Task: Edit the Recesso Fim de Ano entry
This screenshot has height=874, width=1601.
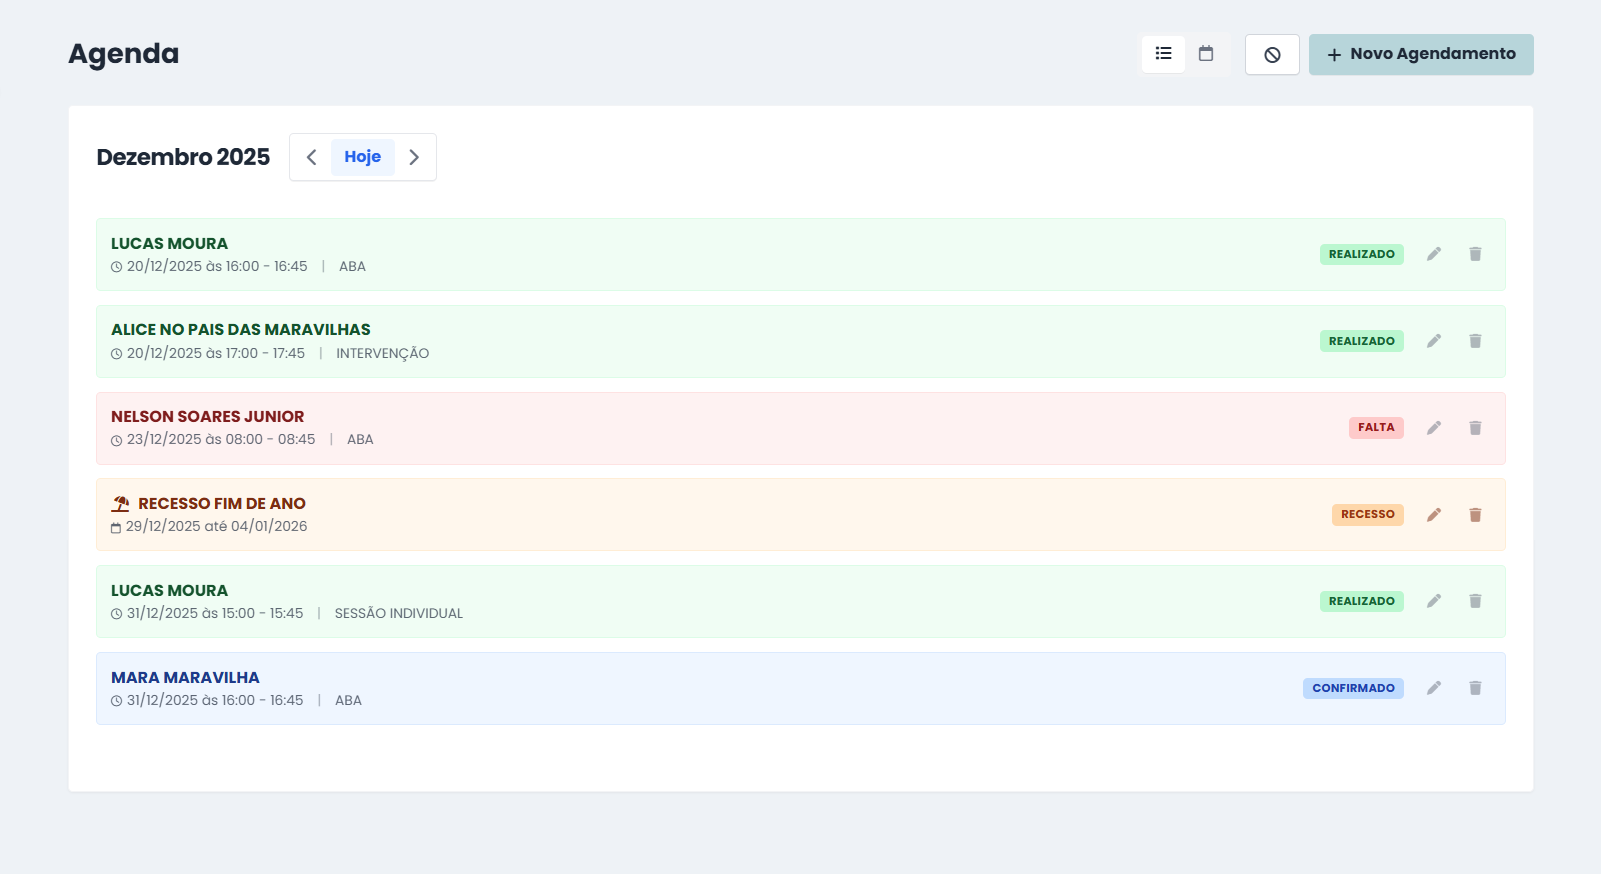Action: (x=1433, y=515)
